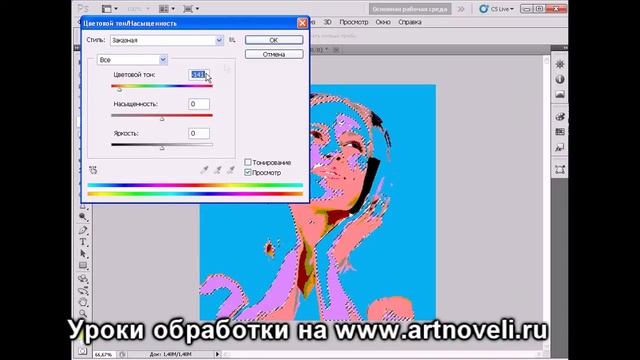Screen dimensions: 640x360
Task: Open the arrange documents dropdown
Action: 167,9
